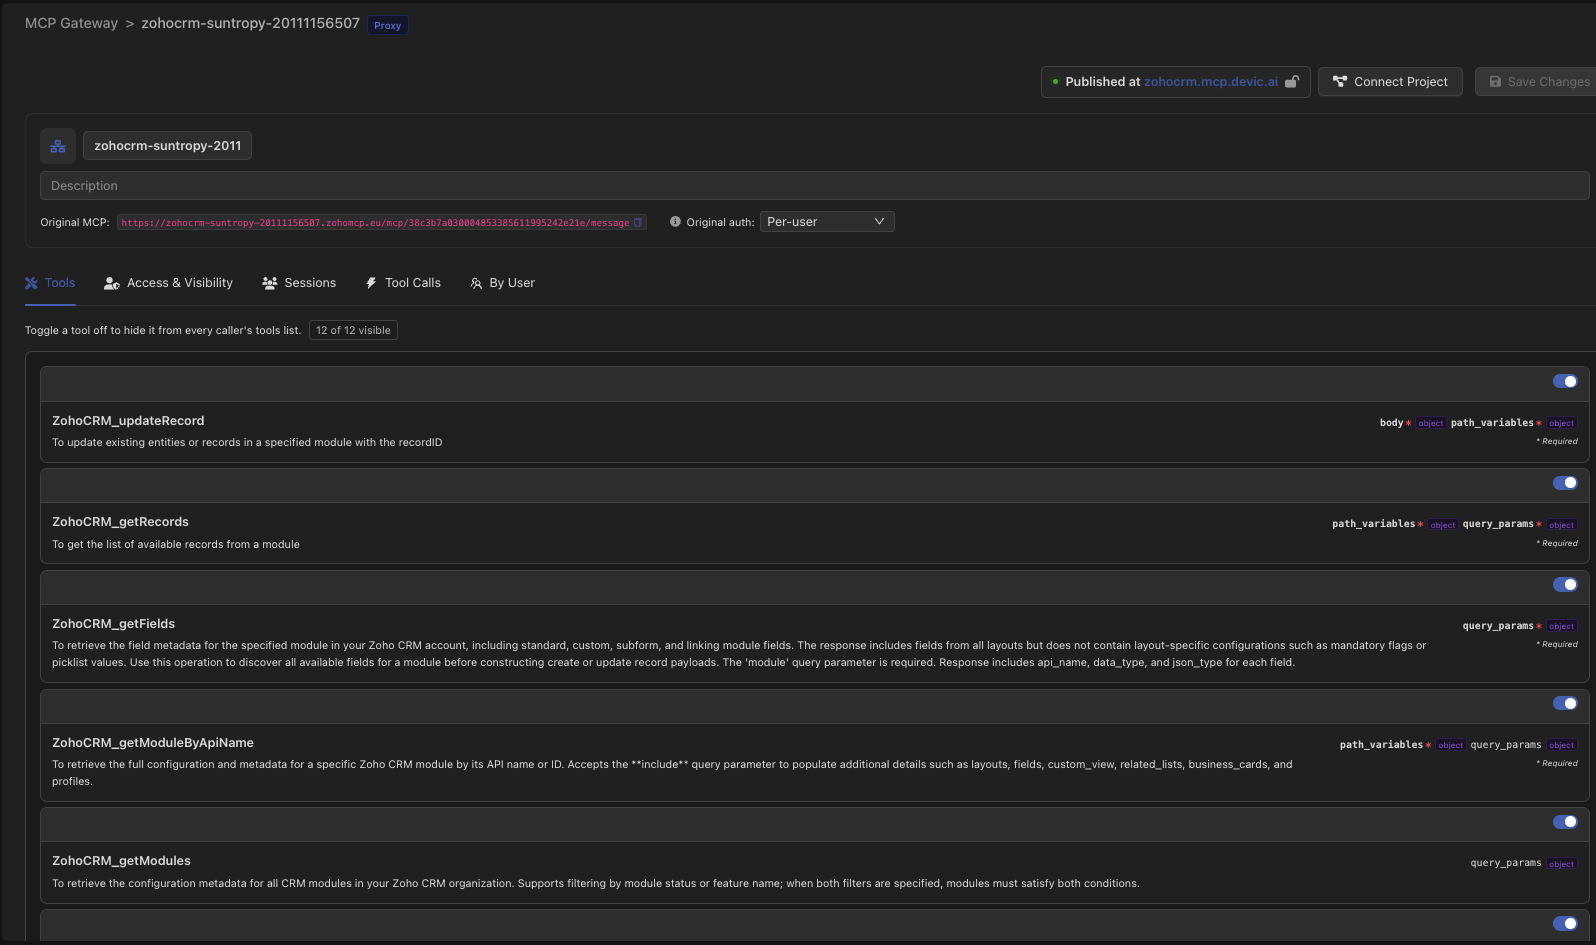Viewport: 1596px width, 945px height.
Task: Select the Tools tab
Action: [x=50, y=283]
